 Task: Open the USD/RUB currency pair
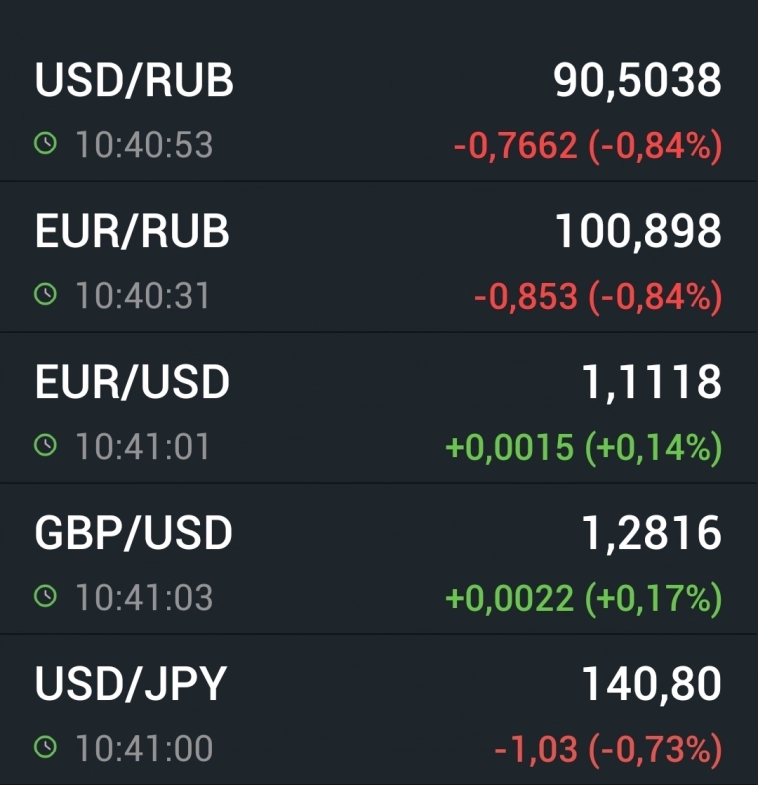point(134,82)
